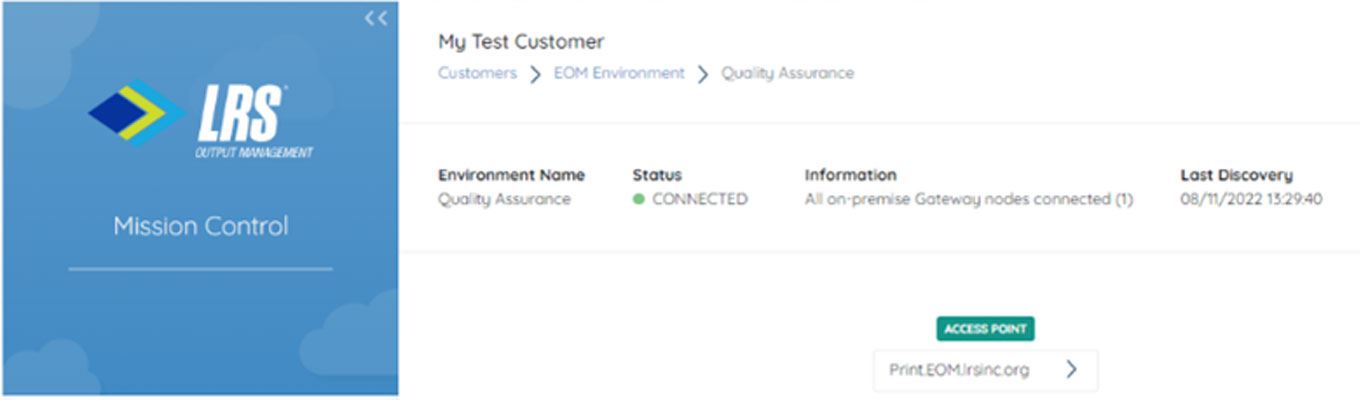Open the EOM Environment breadcrumb link
The width and height of the screenshot is (1360, 400).
(x=619, y=73)
